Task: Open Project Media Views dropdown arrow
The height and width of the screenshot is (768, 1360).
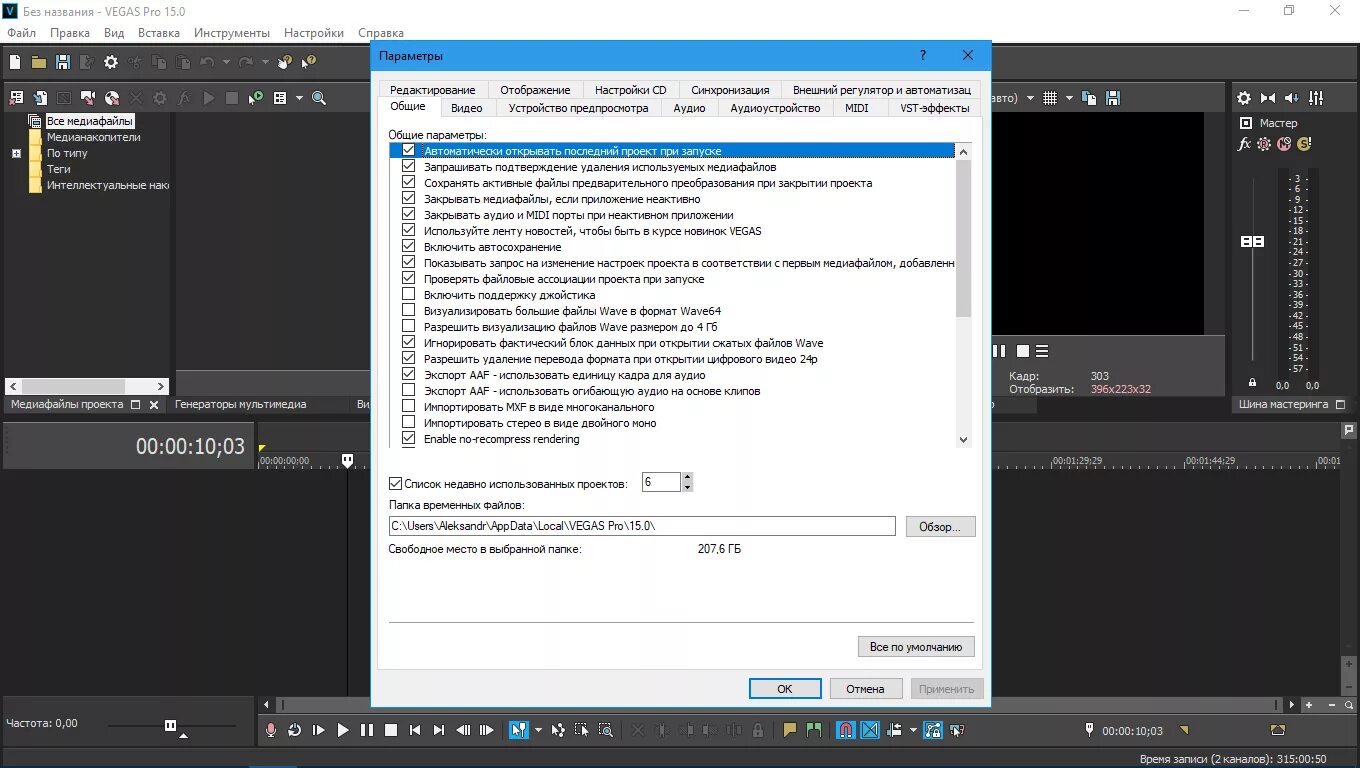Action: 299,98
